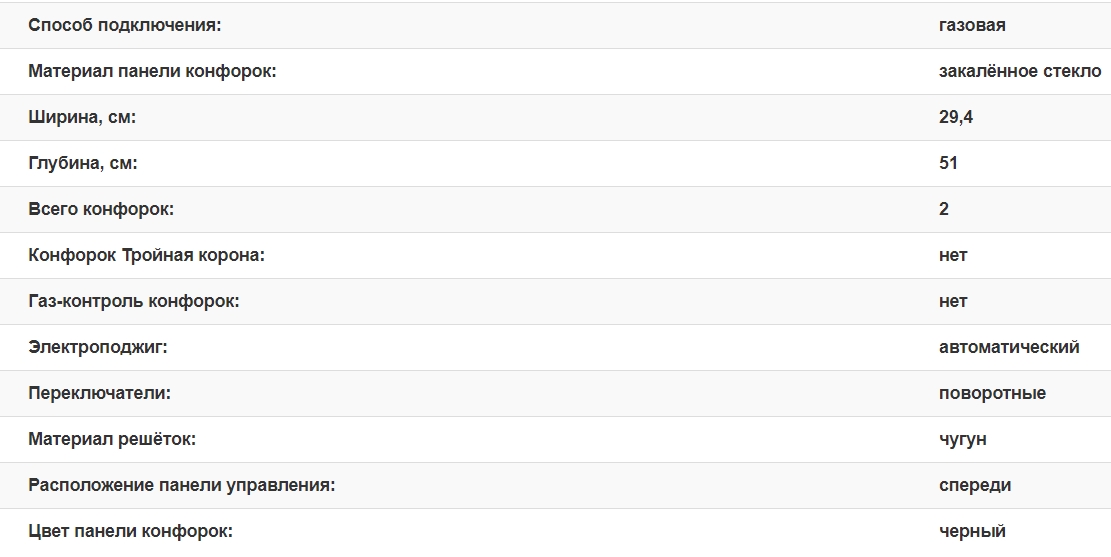This screenshot has height=557, width=1111.
Task: Click the 'чугун' grate material value
Action: click(x=963, y=439)
